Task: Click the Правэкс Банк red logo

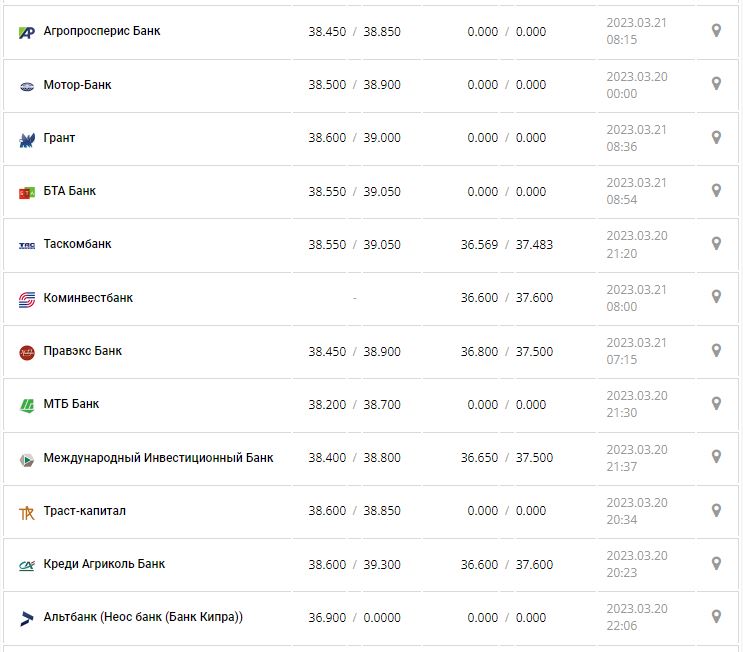Action: click(x=27, y=352)
